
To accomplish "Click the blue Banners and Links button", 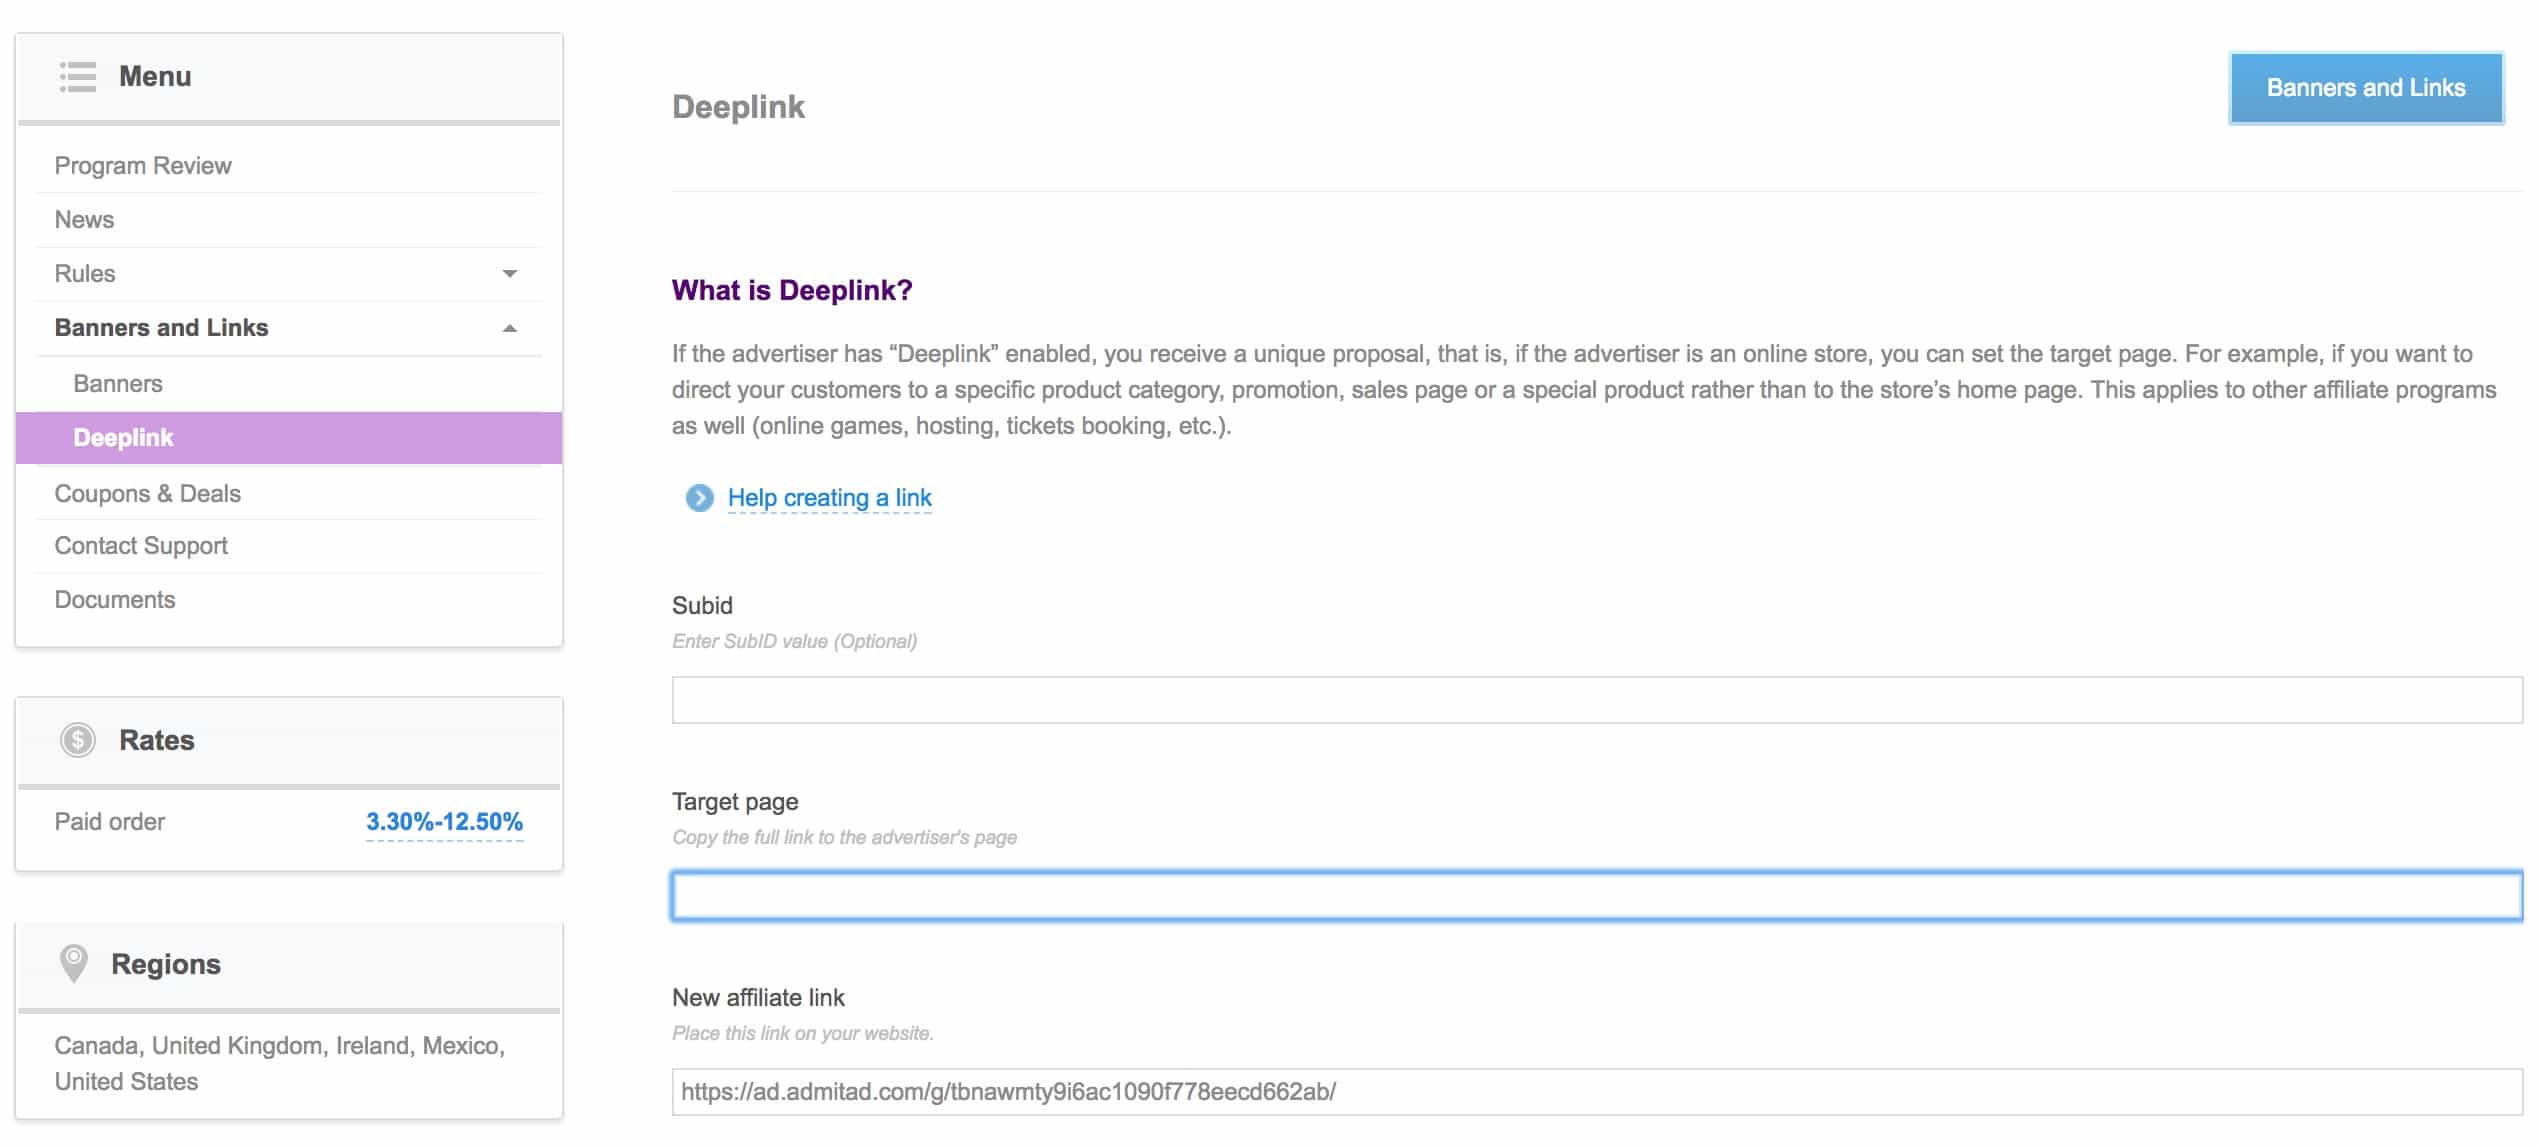I will click(2365, 88).
